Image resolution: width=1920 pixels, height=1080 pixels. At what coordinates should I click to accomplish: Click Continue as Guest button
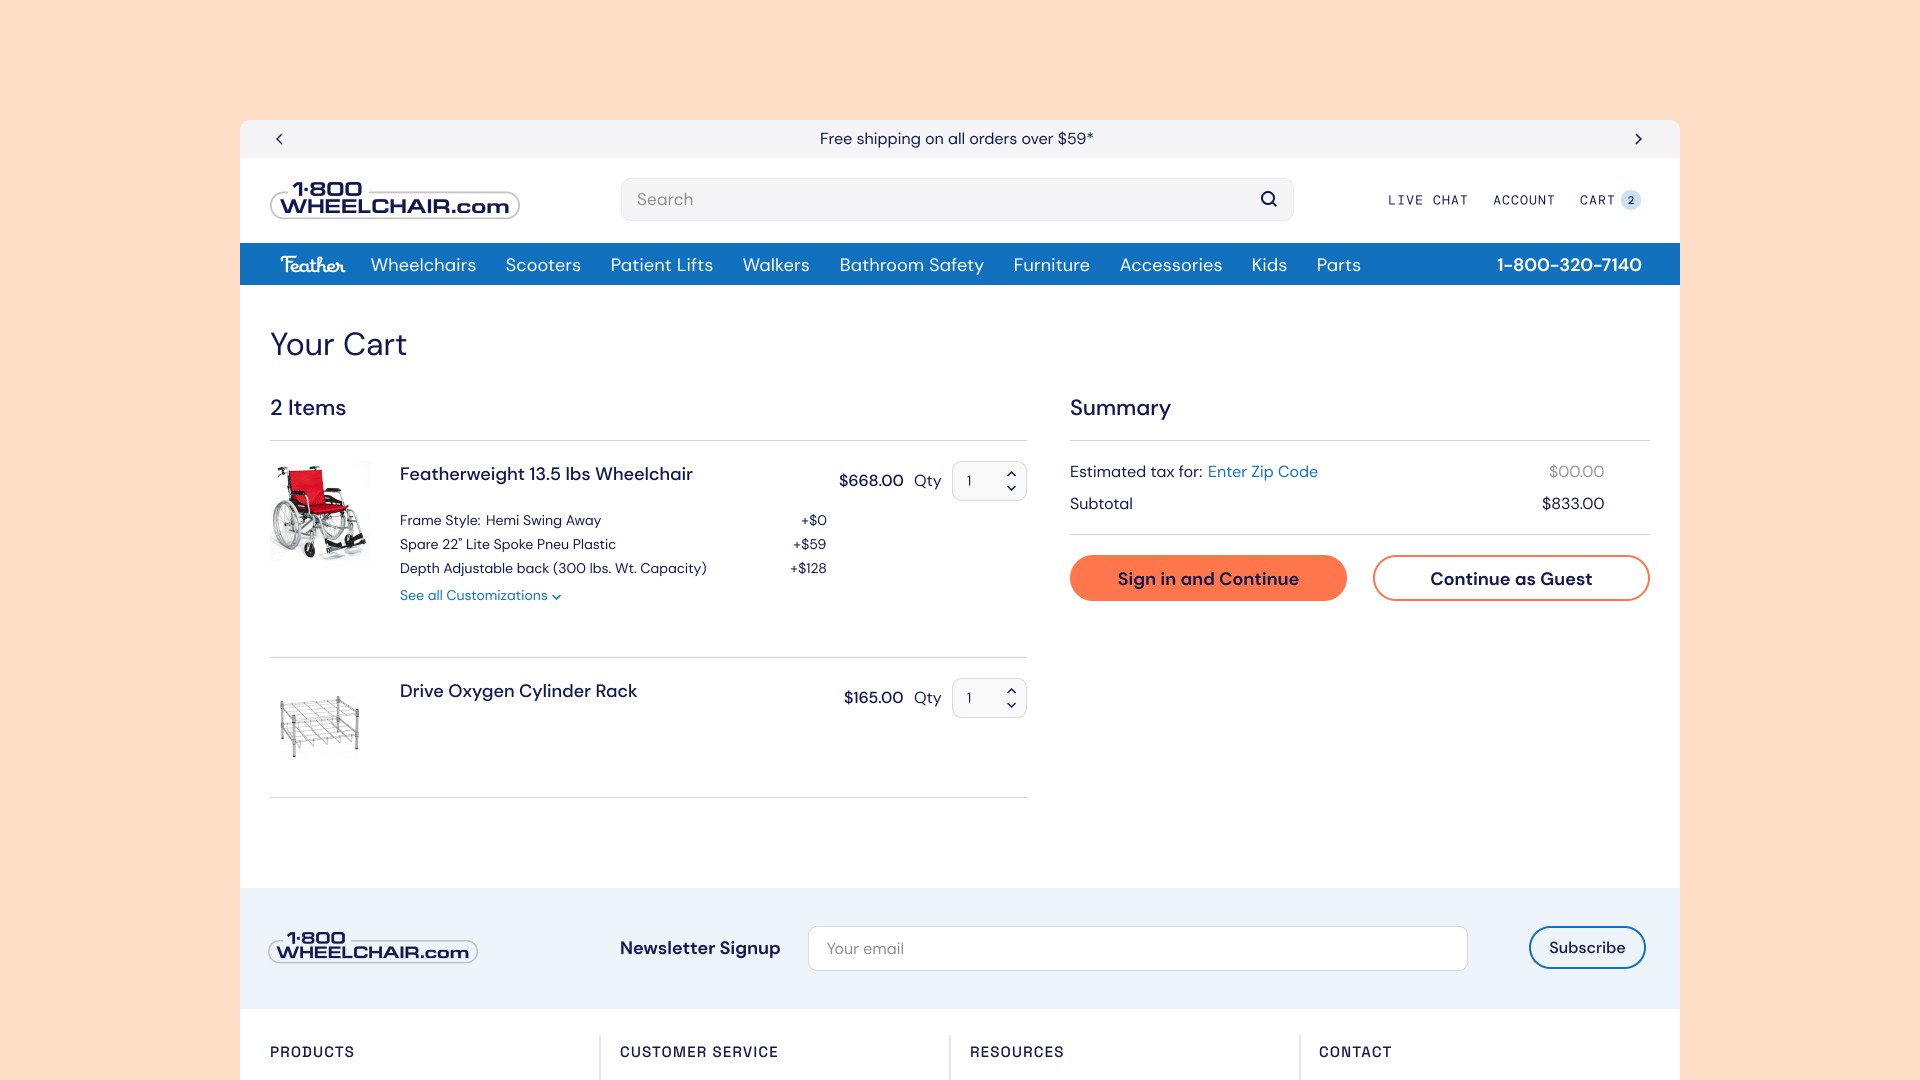pos(1510,578)
